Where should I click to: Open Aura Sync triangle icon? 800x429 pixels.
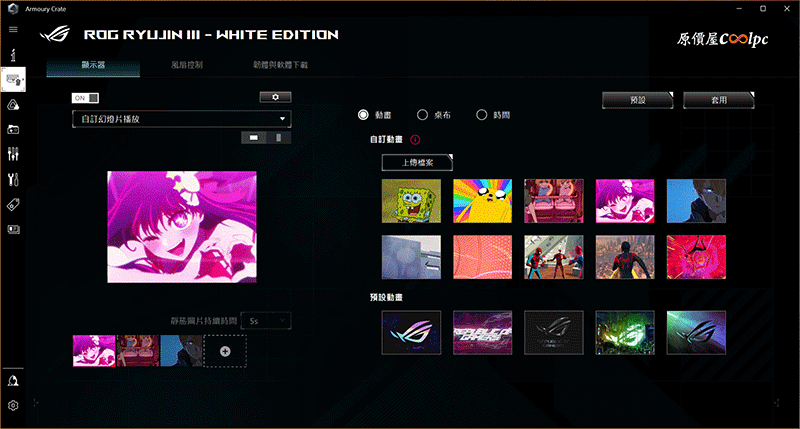[x=13, y=105]
